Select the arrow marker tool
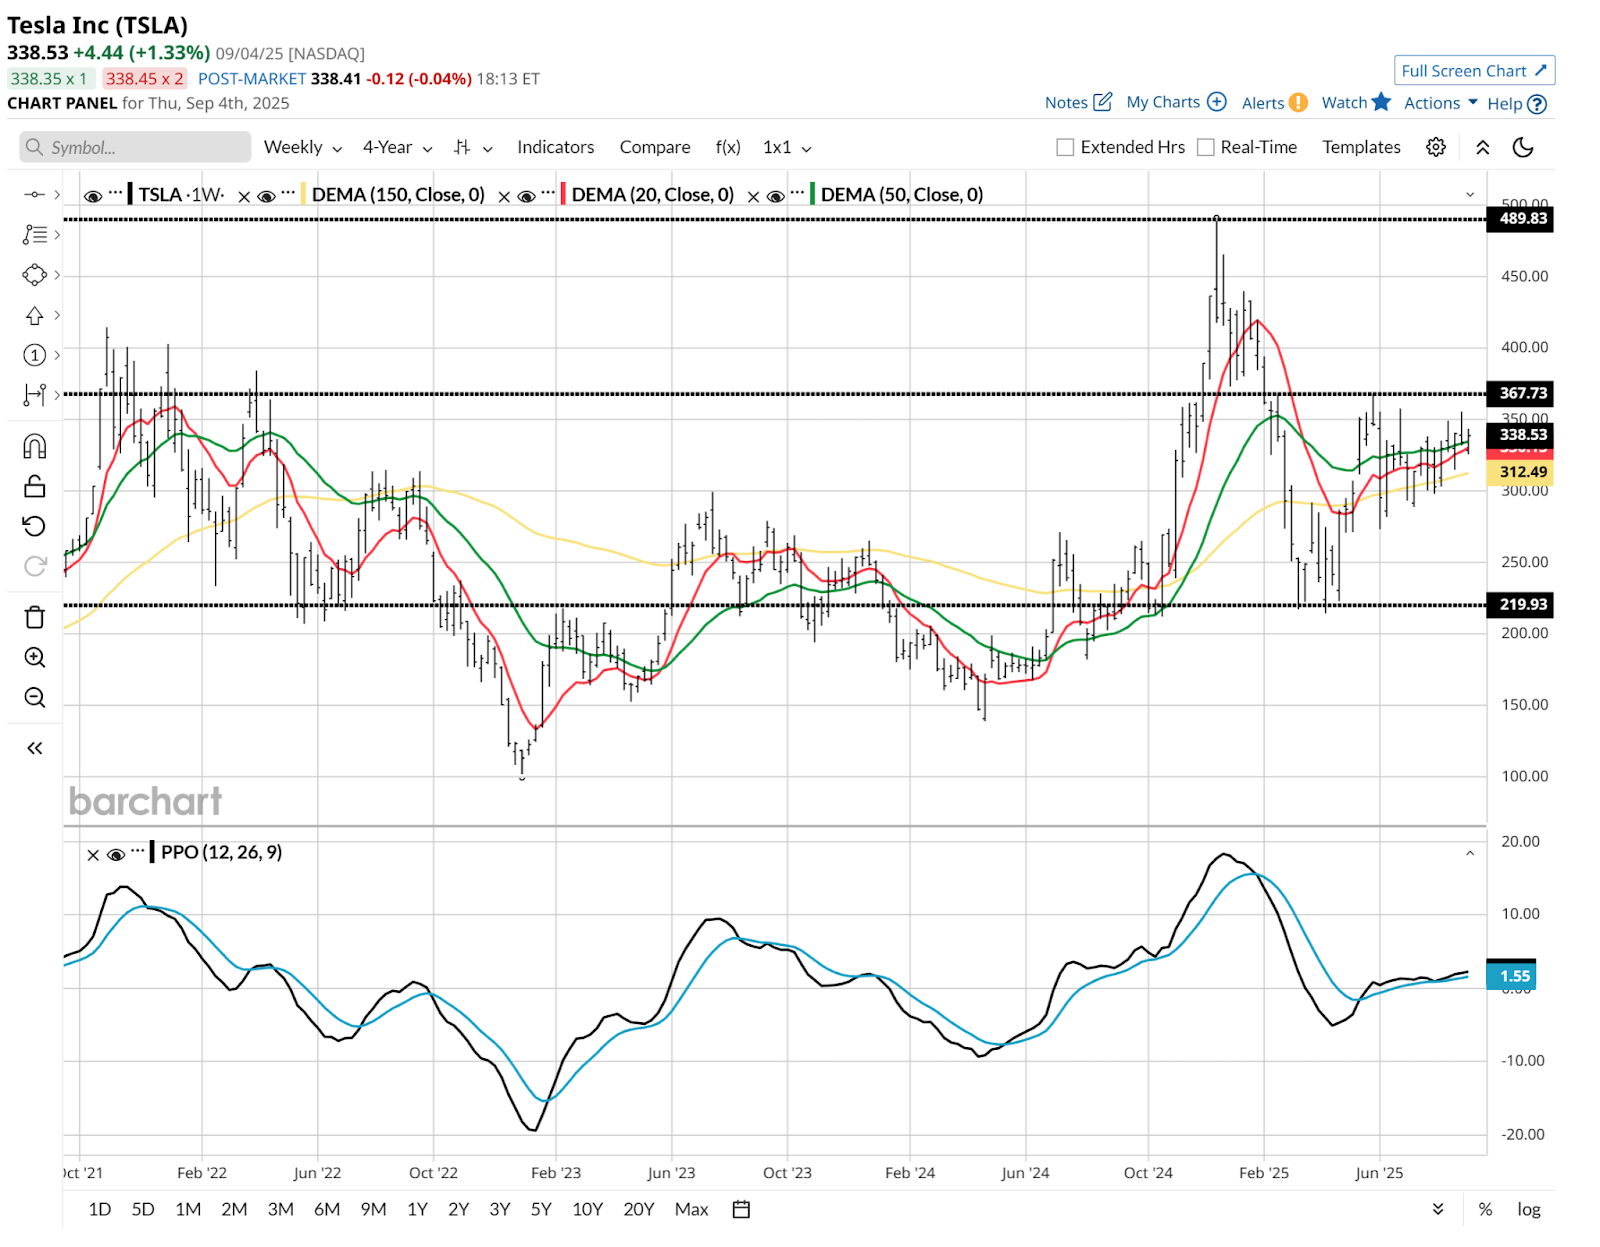The height and width of the screenshot is (1247, 1600). point(34,315)
